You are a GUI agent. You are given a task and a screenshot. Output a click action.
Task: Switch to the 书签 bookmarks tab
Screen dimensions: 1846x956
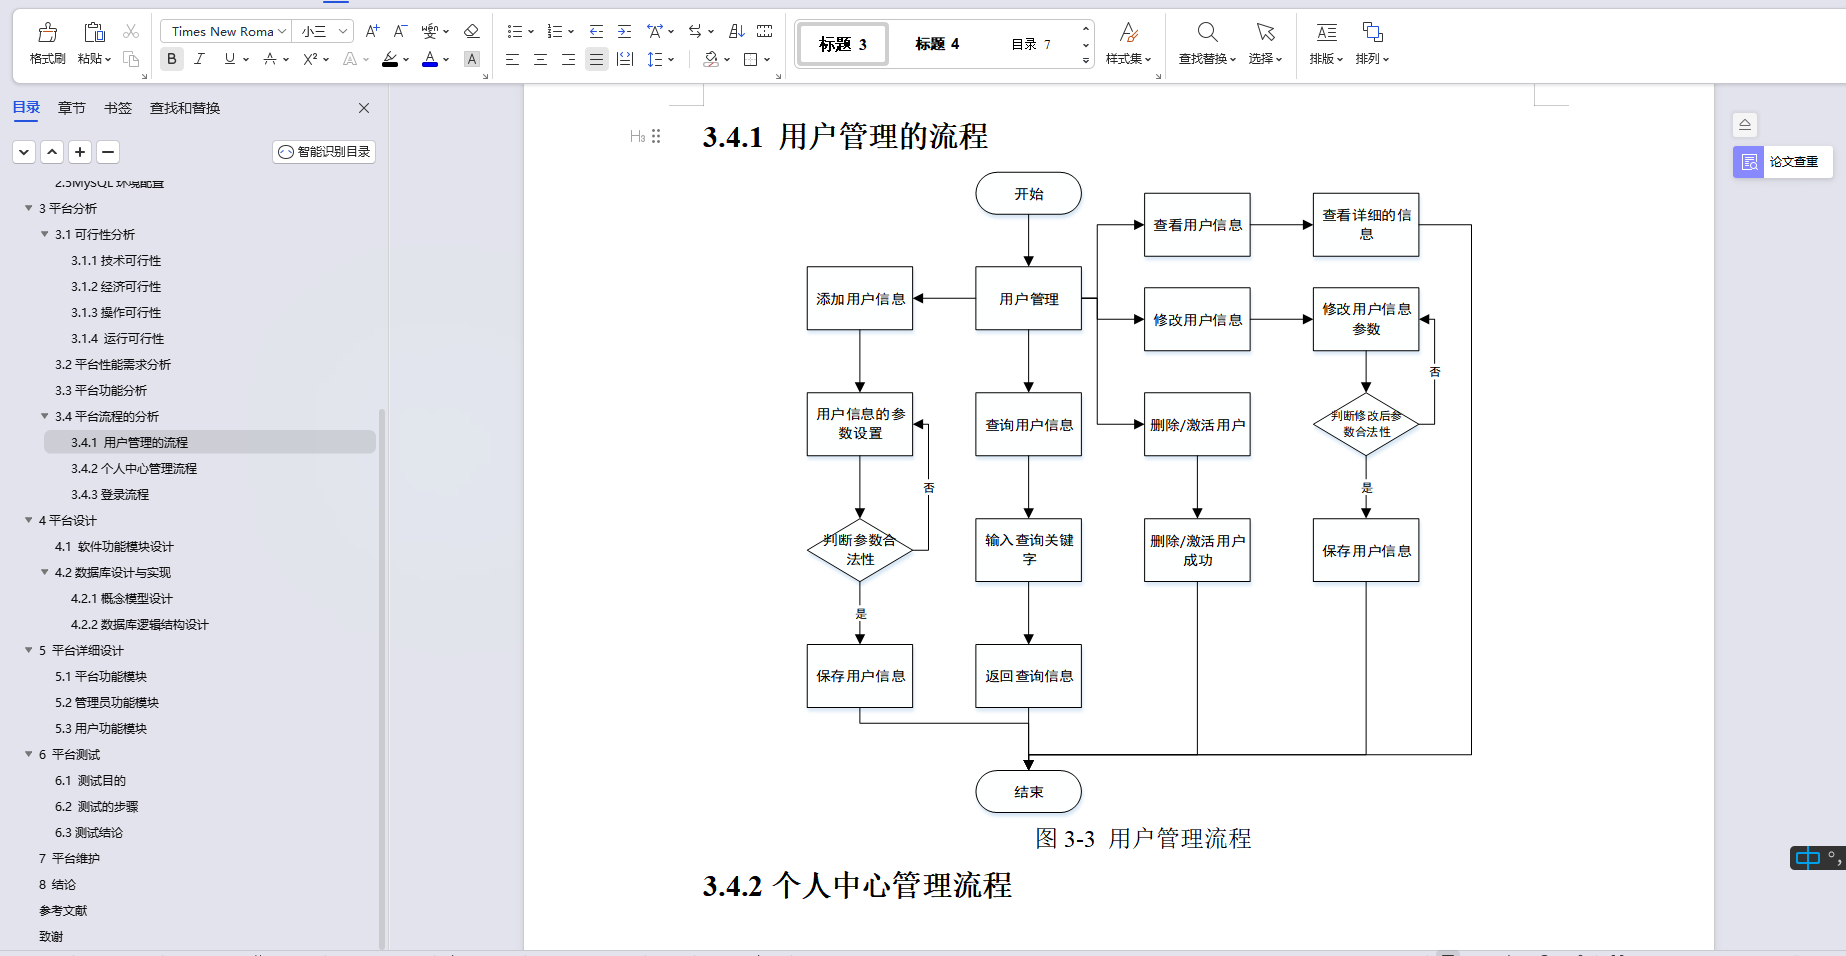(117, 108)
